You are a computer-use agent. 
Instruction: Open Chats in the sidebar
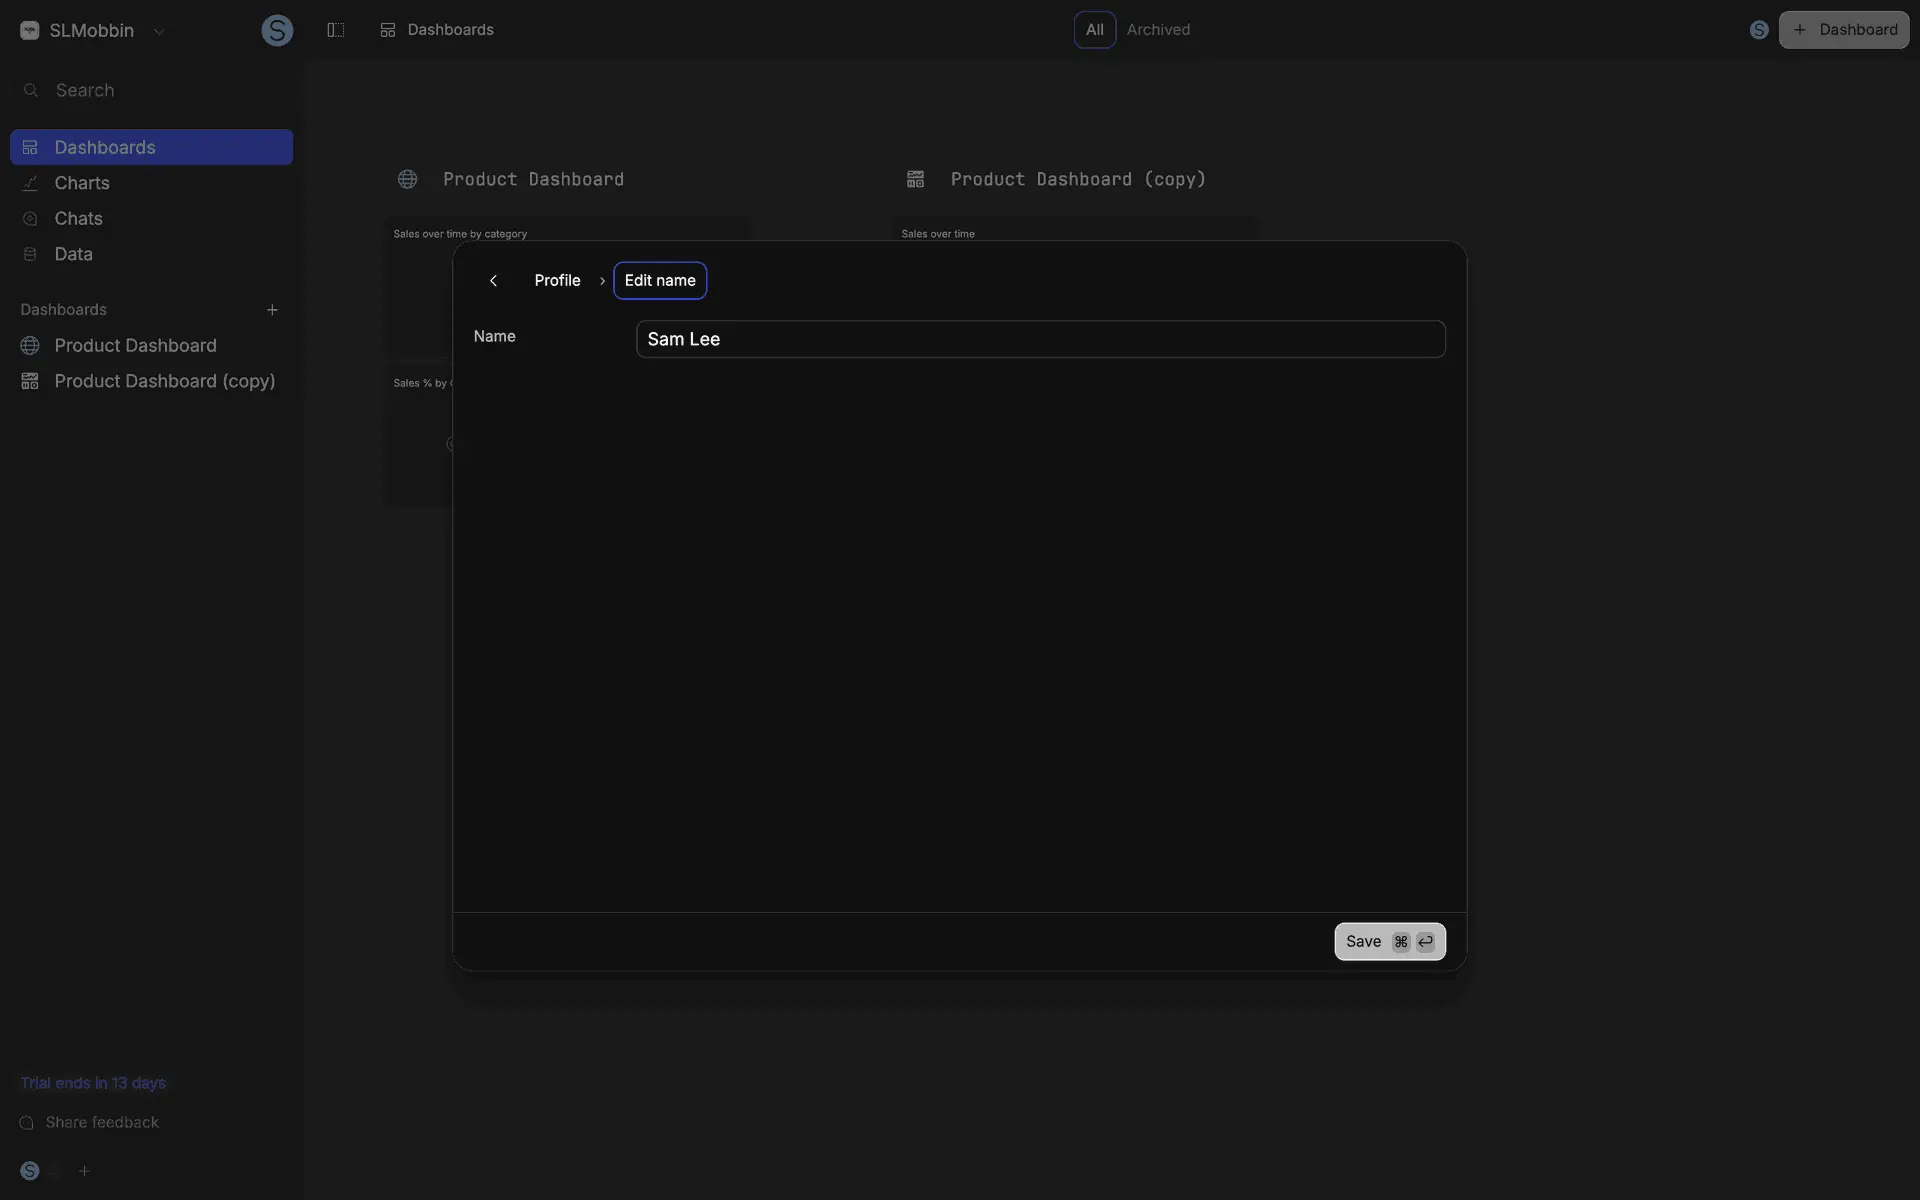tap(78, 218)
